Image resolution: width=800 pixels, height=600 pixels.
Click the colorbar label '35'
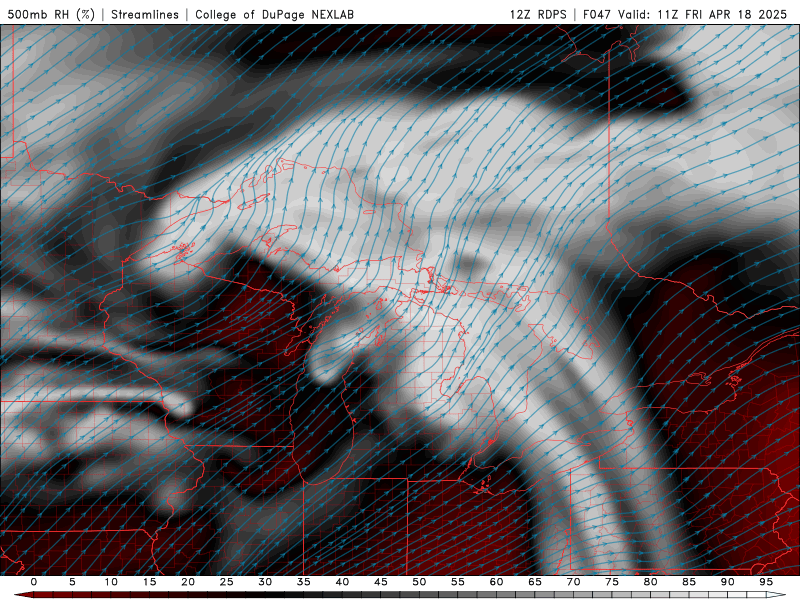(x=304, y=582)
